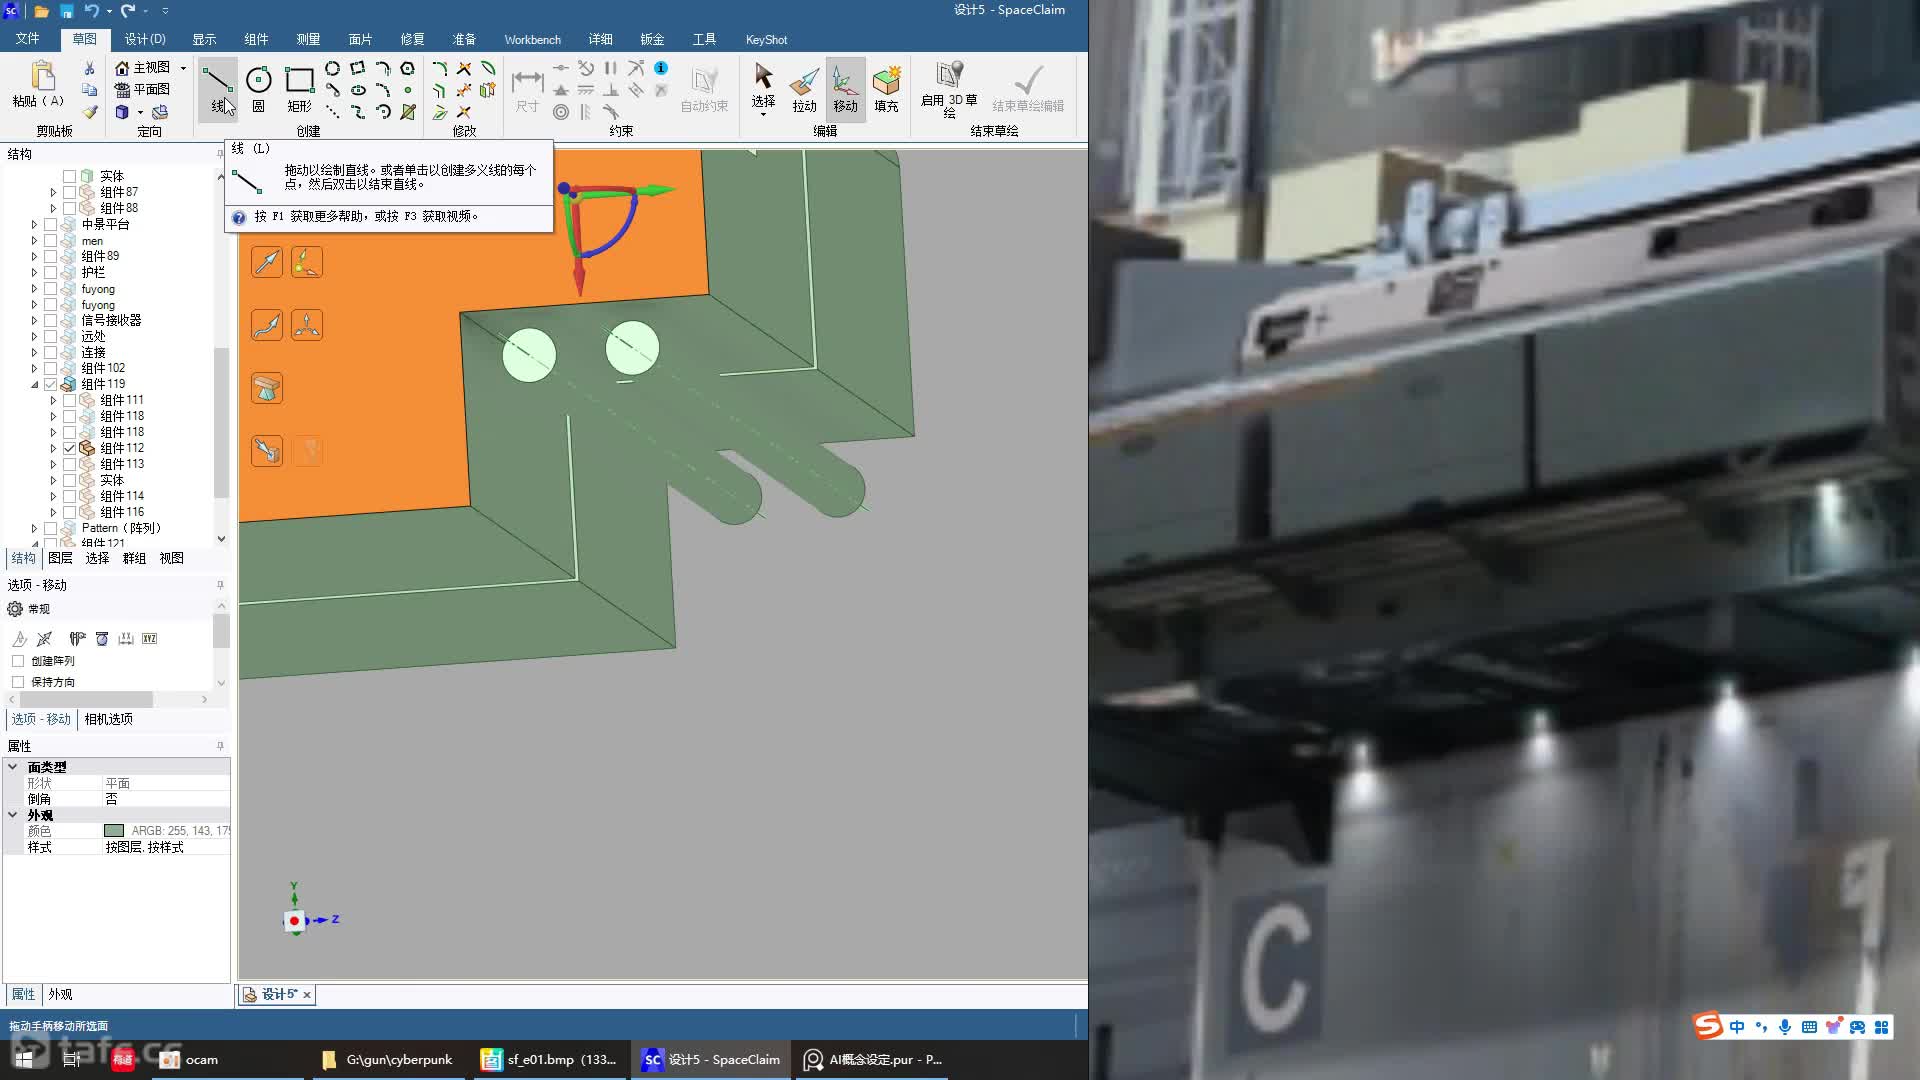This screenshot has height=1080, width=1920.
Task: Open the 主视图 dropdown arrow
Action: tap(183, 68)
